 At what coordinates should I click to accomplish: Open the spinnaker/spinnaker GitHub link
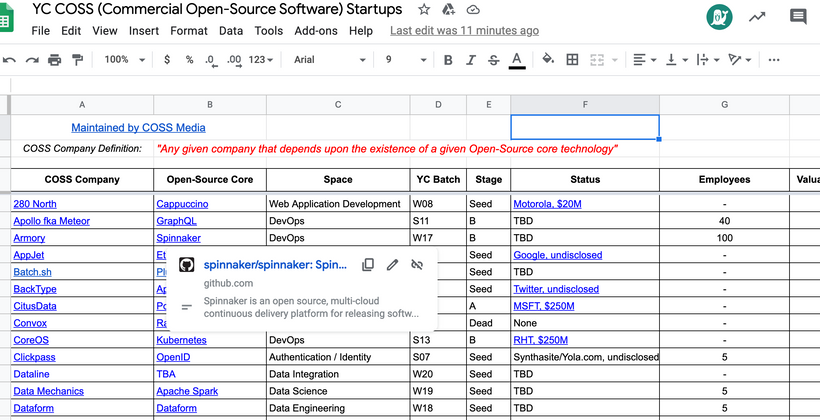click(275, 265)
